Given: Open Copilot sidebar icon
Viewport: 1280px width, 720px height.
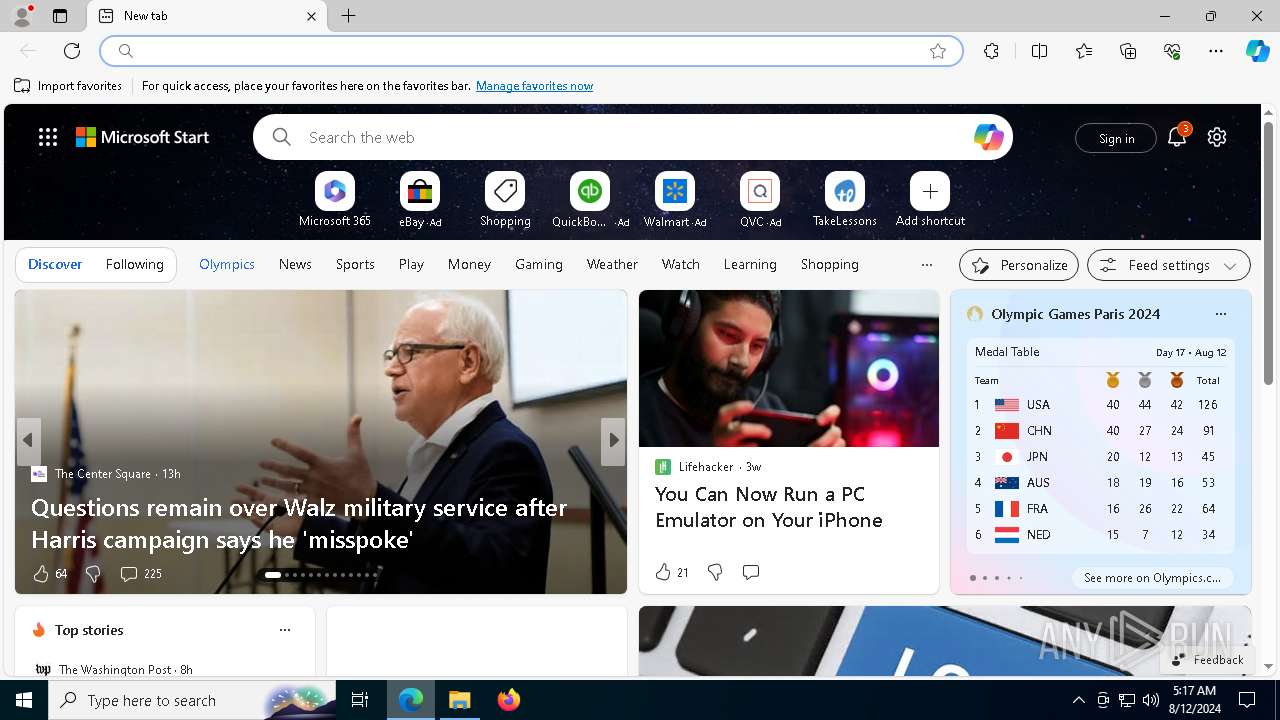Looking at the screenshot, I should click(1257, 51).
